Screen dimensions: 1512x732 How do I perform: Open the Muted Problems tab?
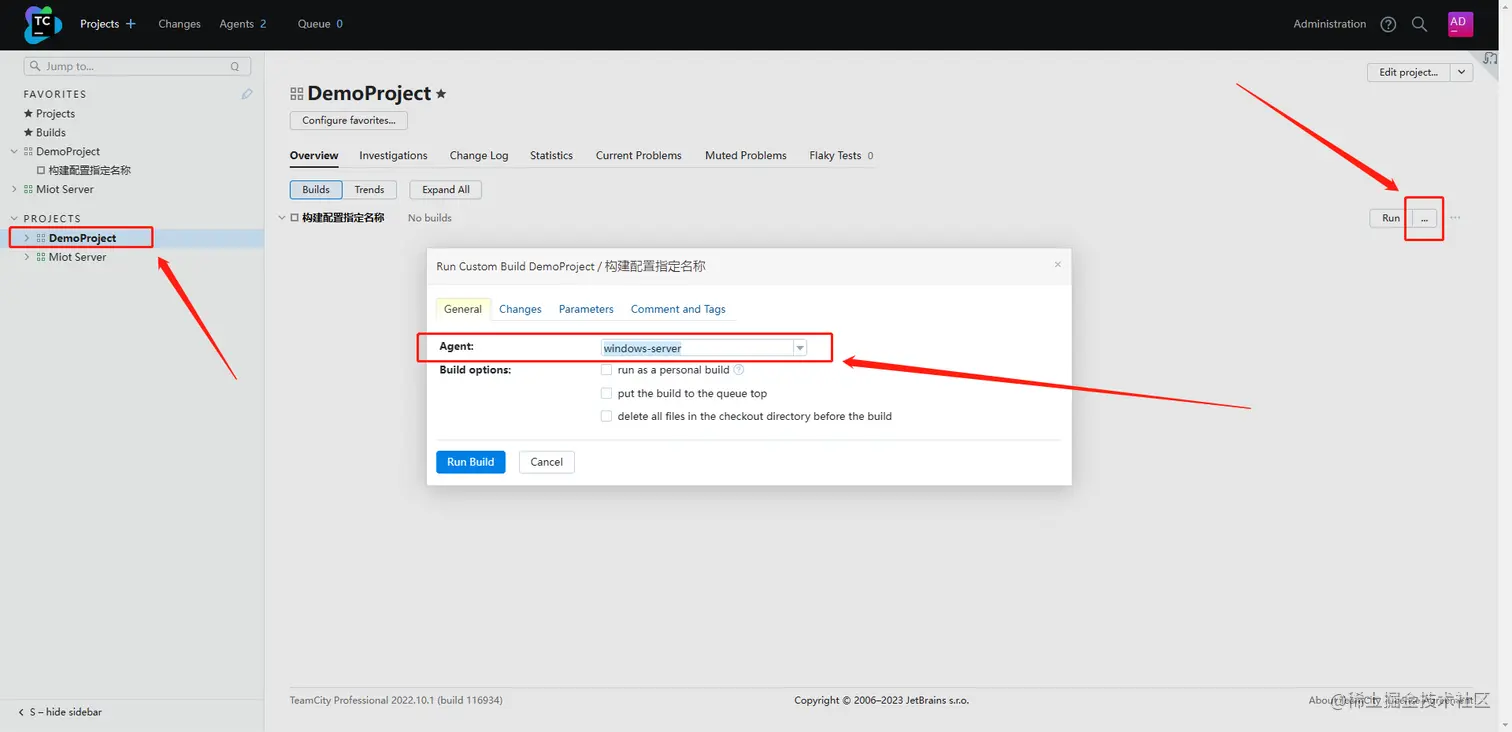(x=746, y=156)
